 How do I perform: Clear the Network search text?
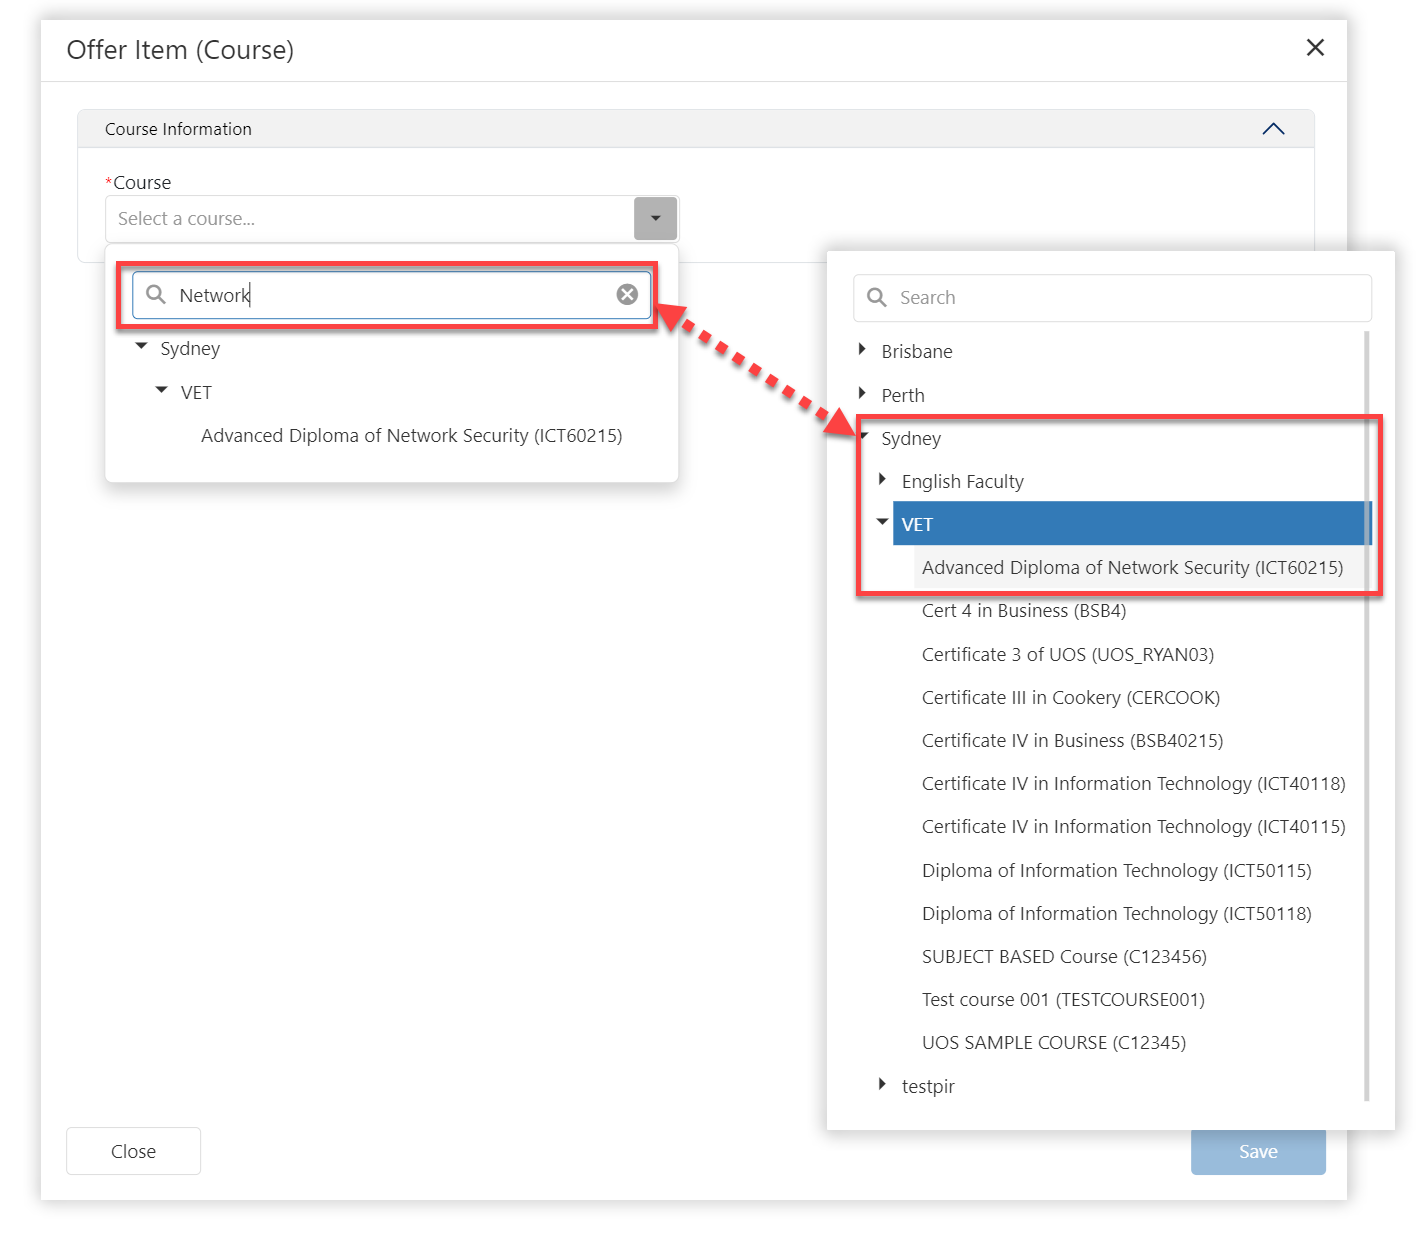pyautogui.click(x=627, y=294)
